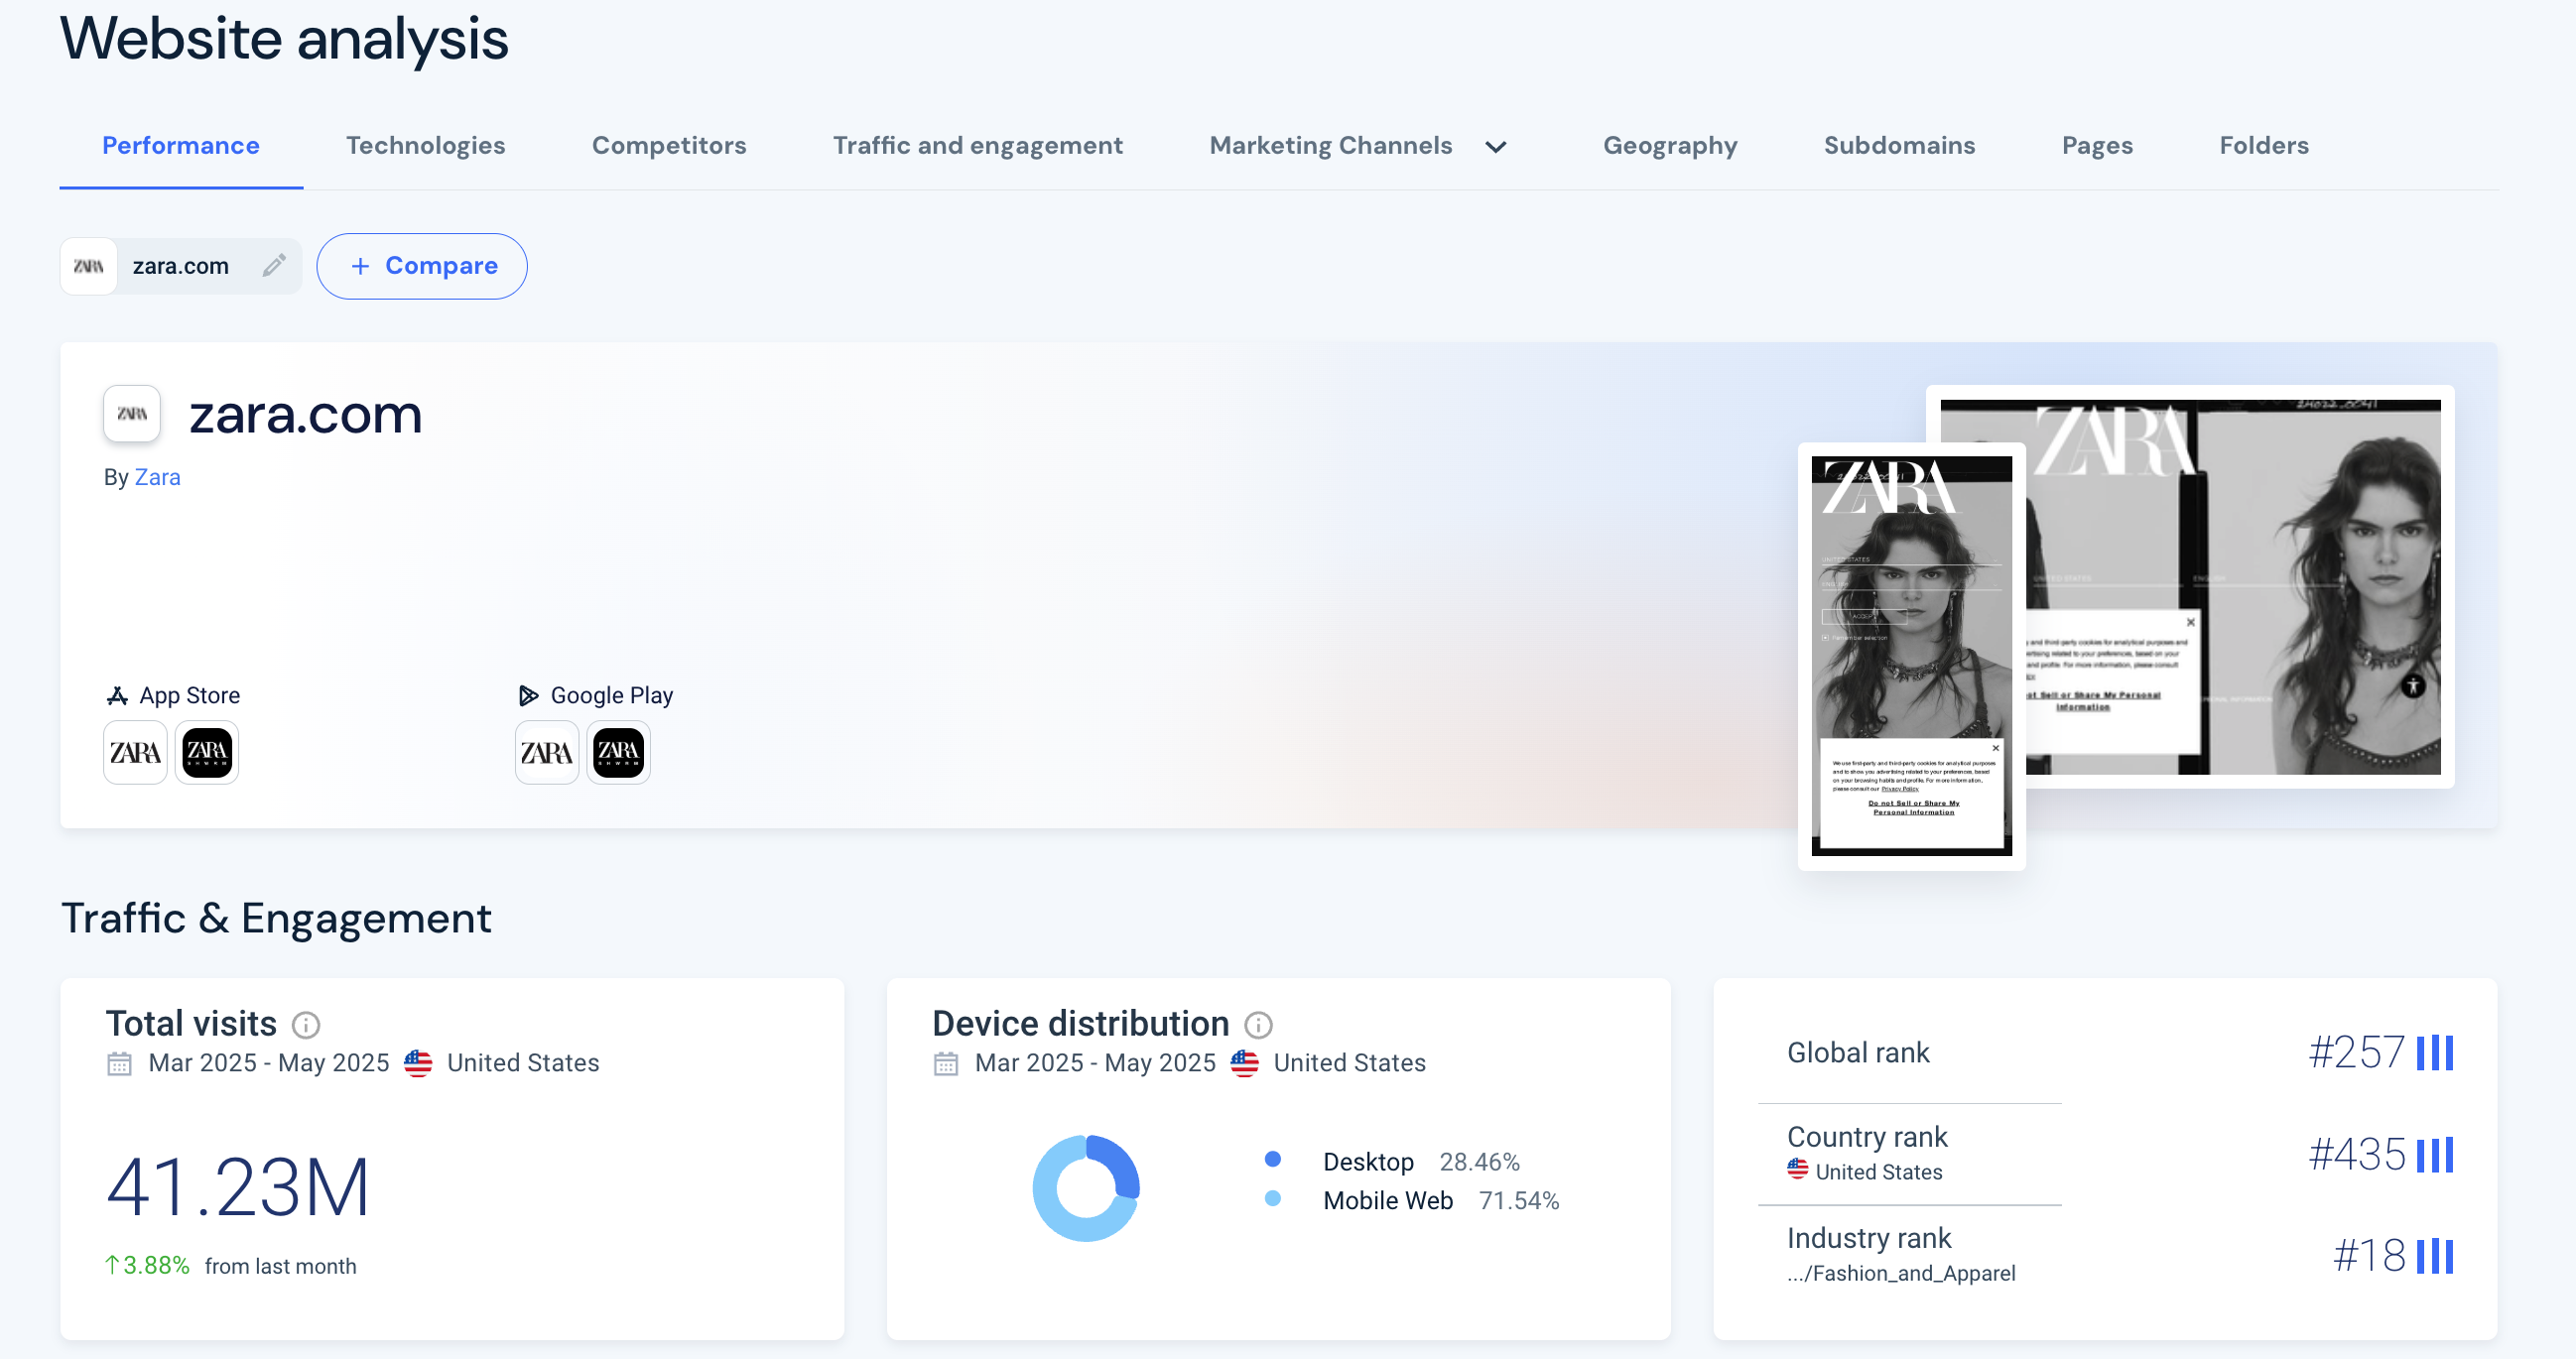2576x1359 pixels.
Task: Click the Zara logo beside zara.com heading
Action: click(132, 413)
